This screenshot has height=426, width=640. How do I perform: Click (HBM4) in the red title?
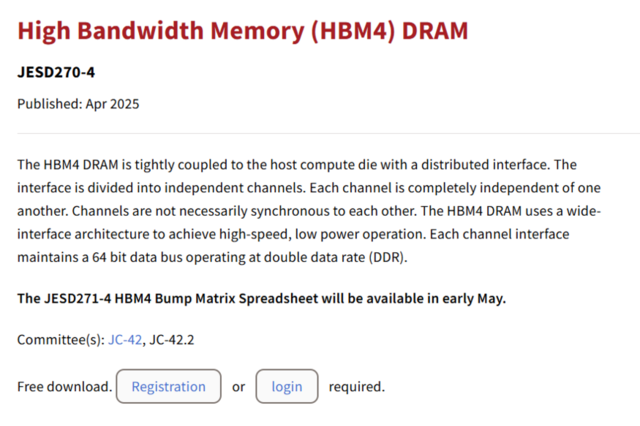pos(353,31)
